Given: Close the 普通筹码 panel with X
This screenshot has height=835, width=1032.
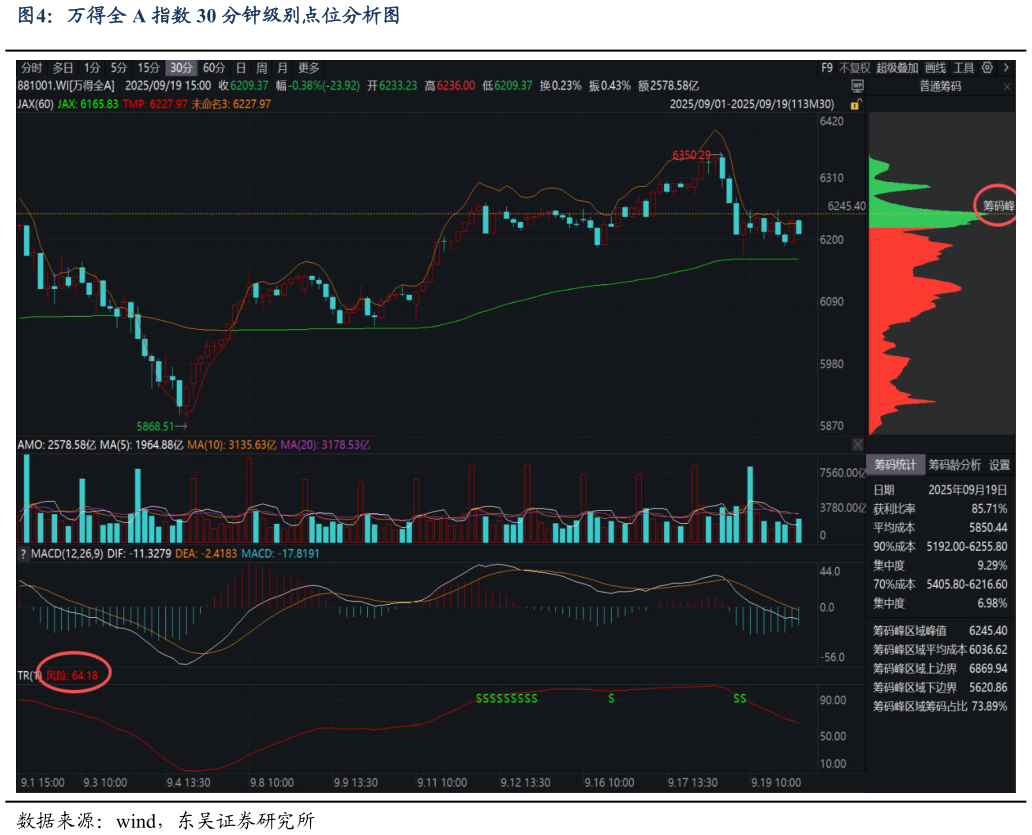Looking at the screenshot, I should [1006, 86].
